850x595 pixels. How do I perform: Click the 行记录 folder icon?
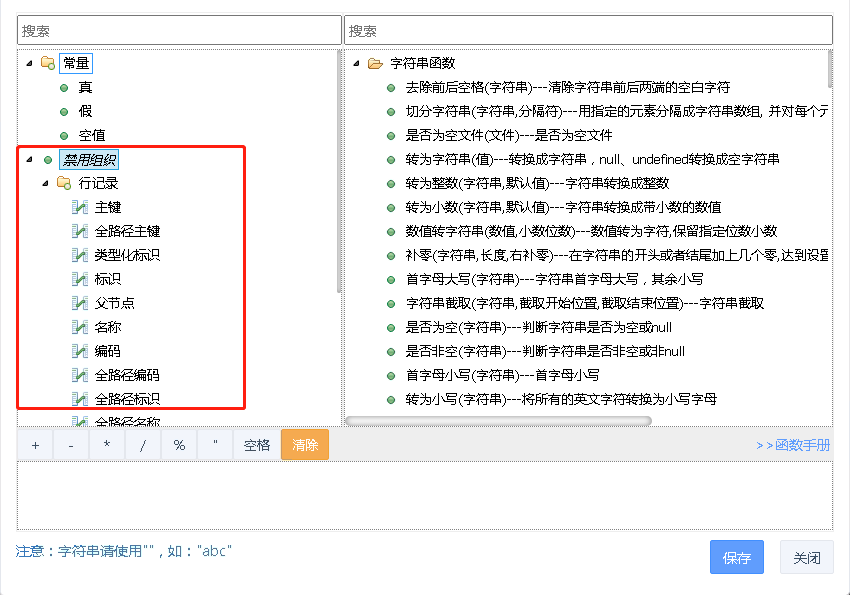coord(63,183)
